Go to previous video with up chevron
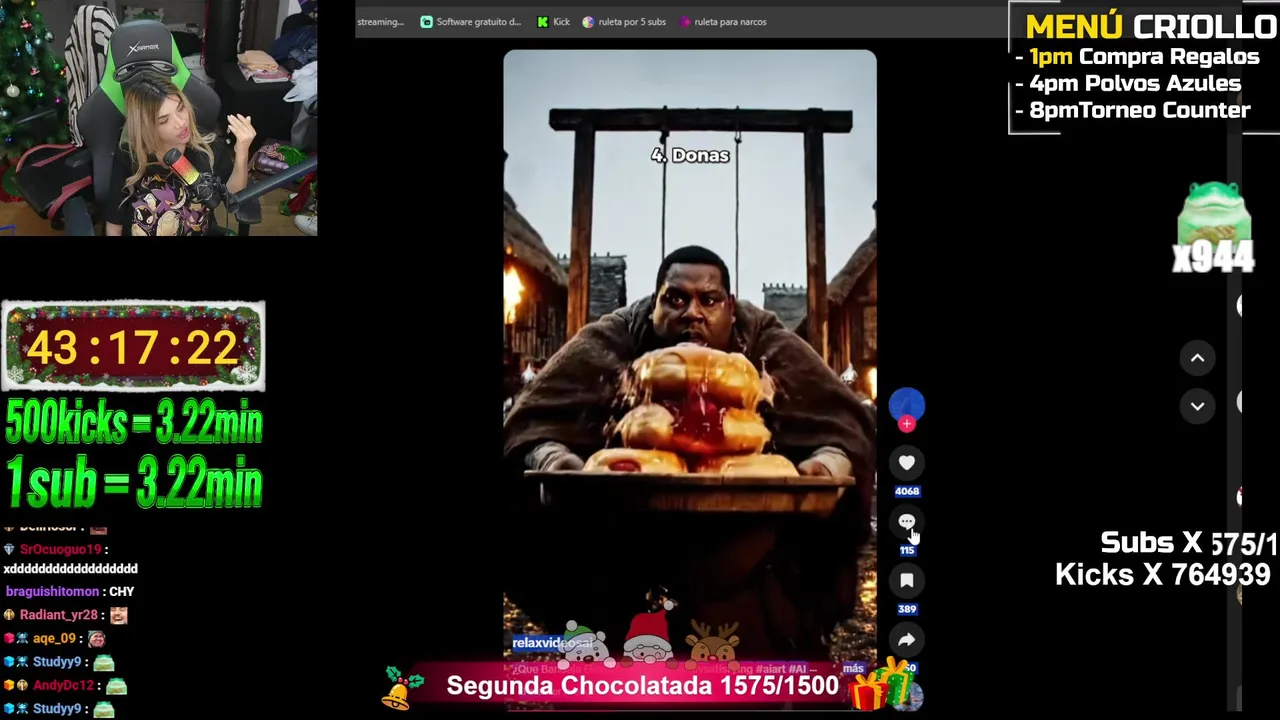This screenshot has height=720, width=1280. click(1197, 358)
